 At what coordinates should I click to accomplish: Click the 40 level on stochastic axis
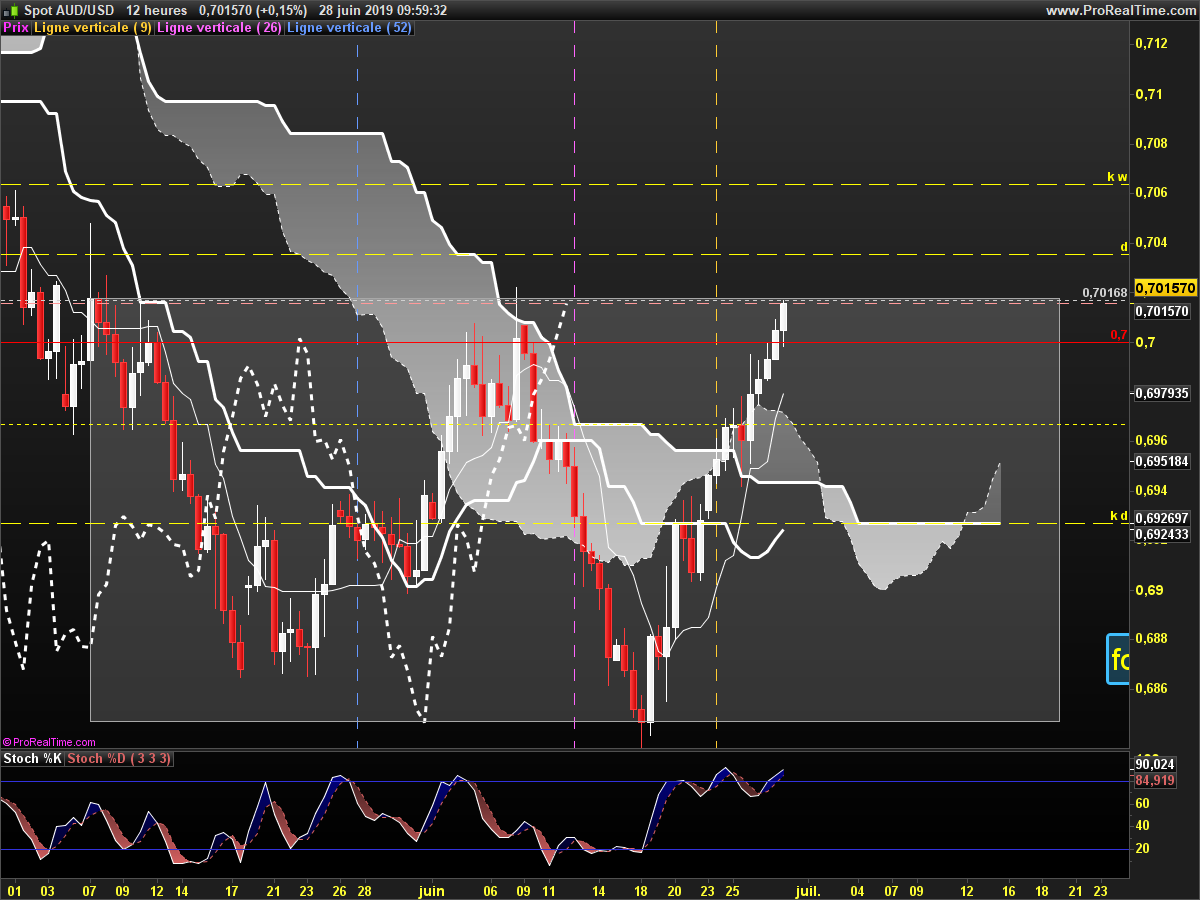pyautogui.click(x=1144, y=826)
